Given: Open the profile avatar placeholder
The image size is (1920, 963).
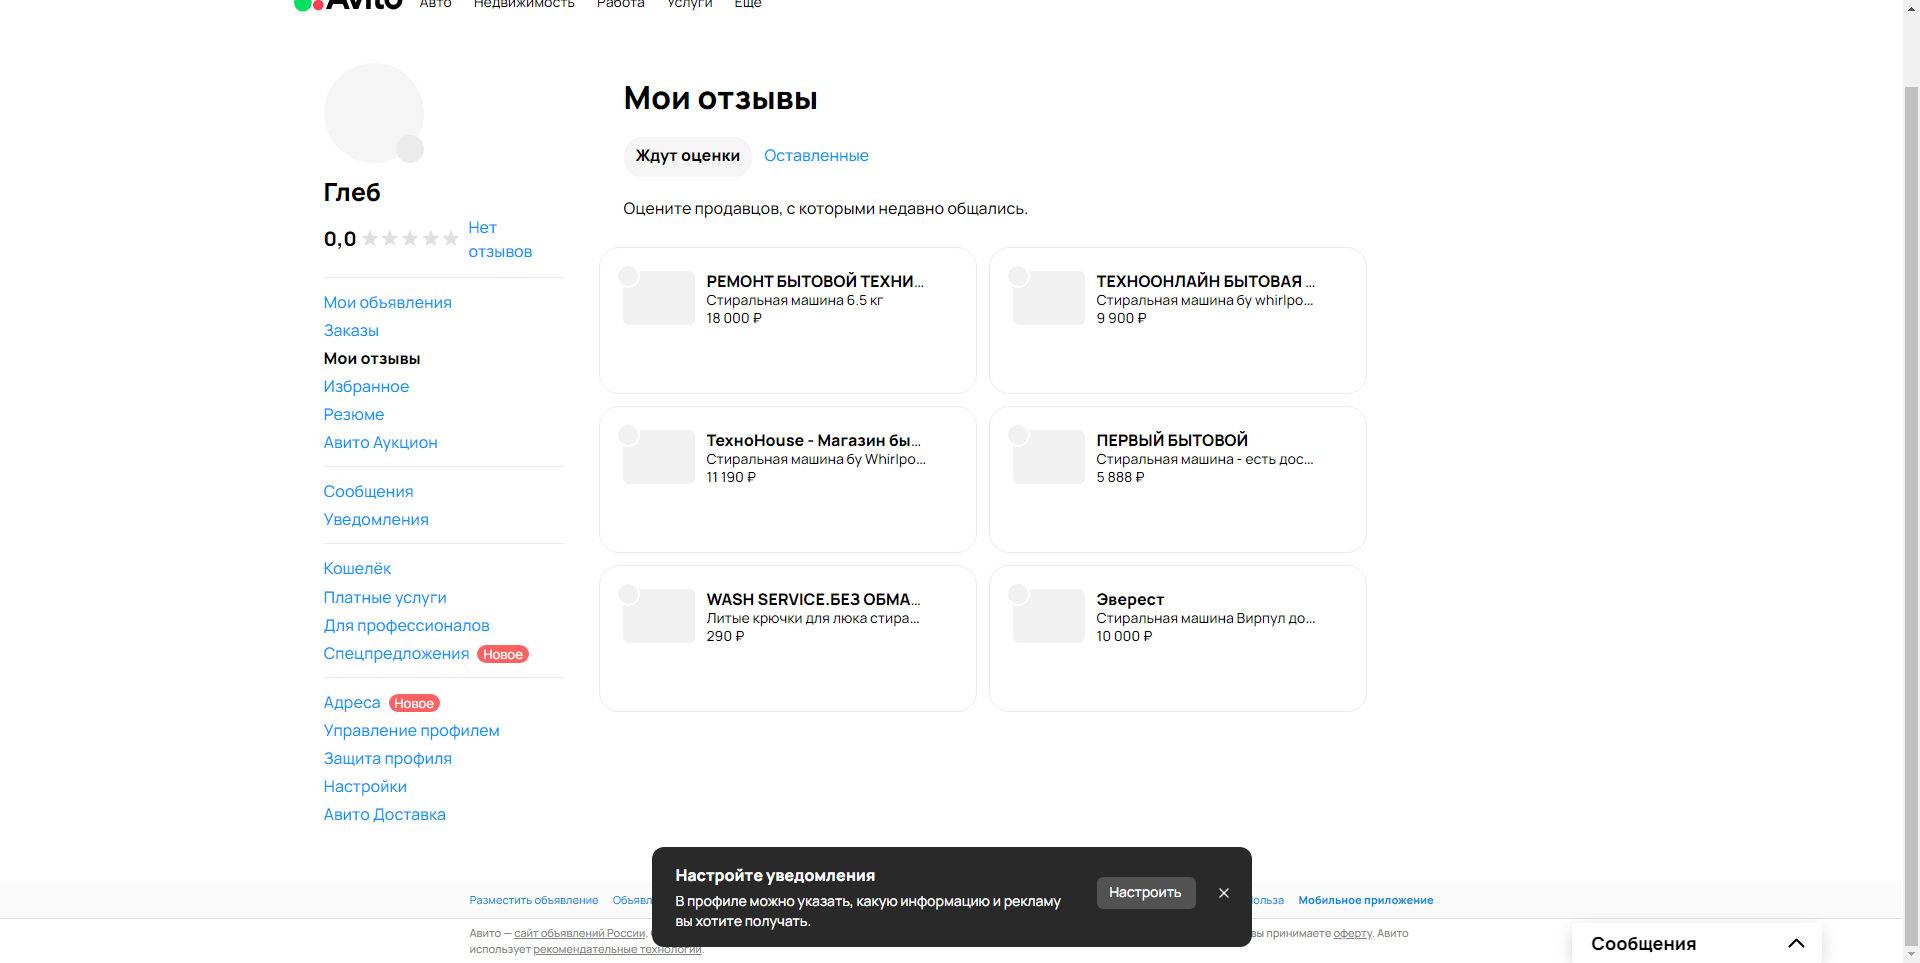Looking at the screenshot, I should pyautogui.click(x=373, y=113).
